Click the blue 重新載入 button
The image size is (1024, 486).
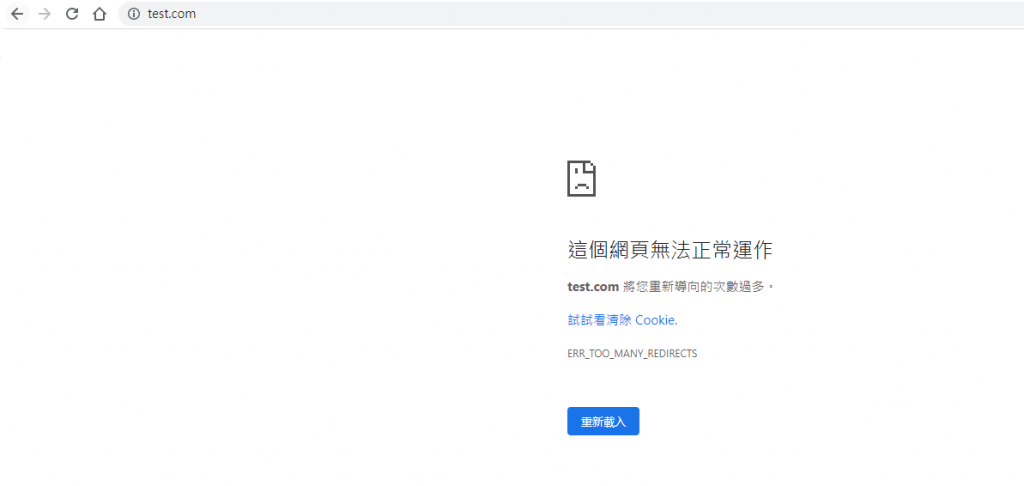pyautogui.click(x=603, y=421)
